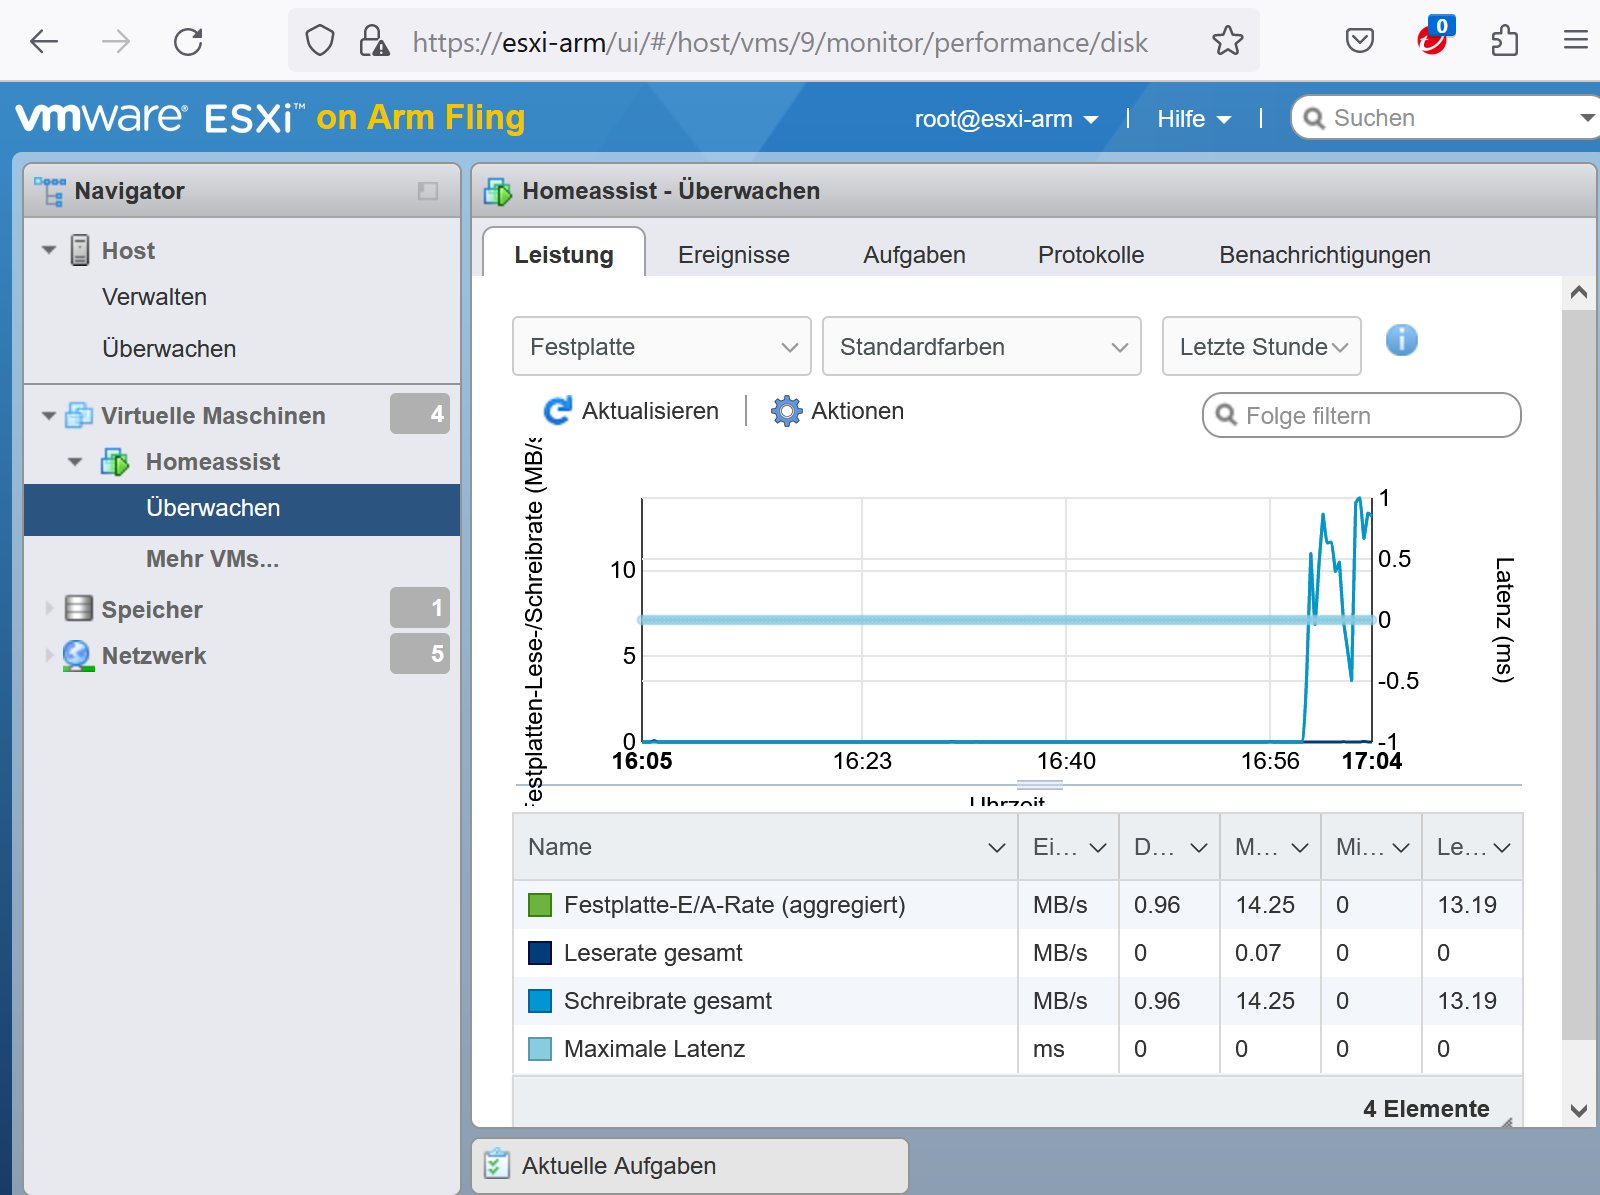Minimize the Navigator panel with its icon
Image resolution: width=1600 pixels, height=1195 pixels.
(428, 191)
